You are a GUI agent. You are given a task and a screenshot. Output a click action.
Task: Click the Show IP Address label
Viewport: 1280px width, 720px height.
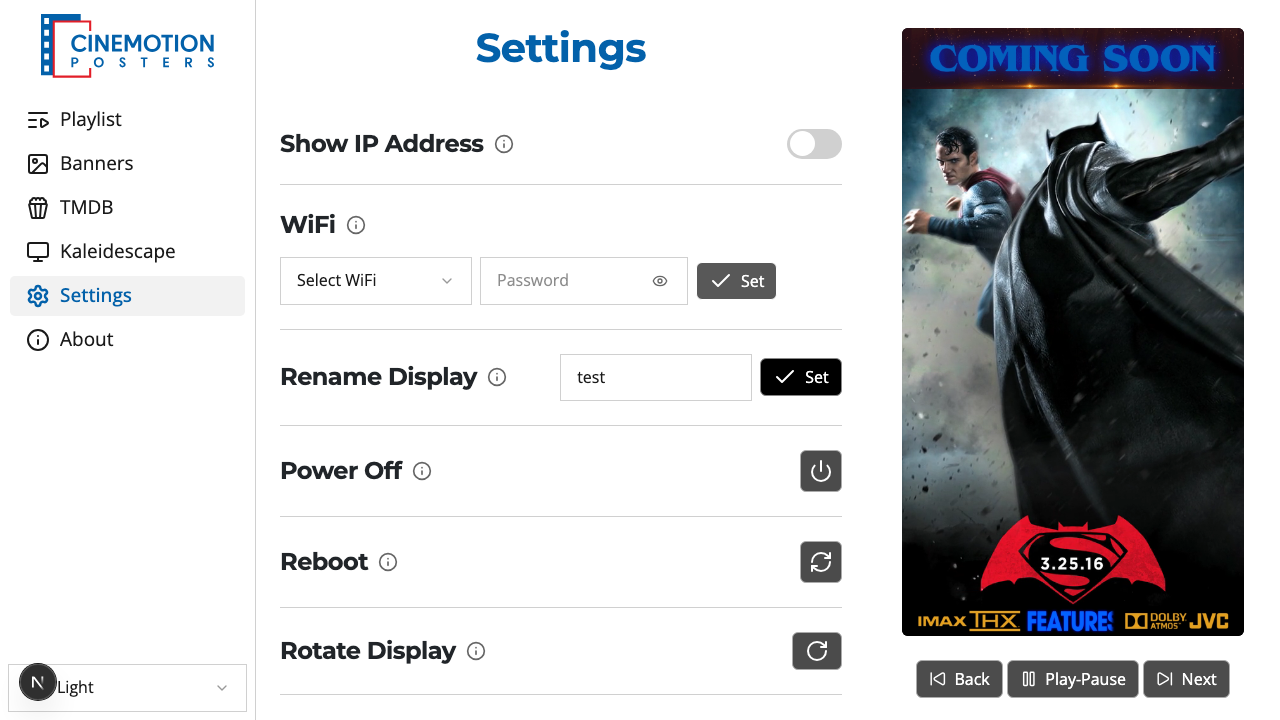tap(382, 144)
